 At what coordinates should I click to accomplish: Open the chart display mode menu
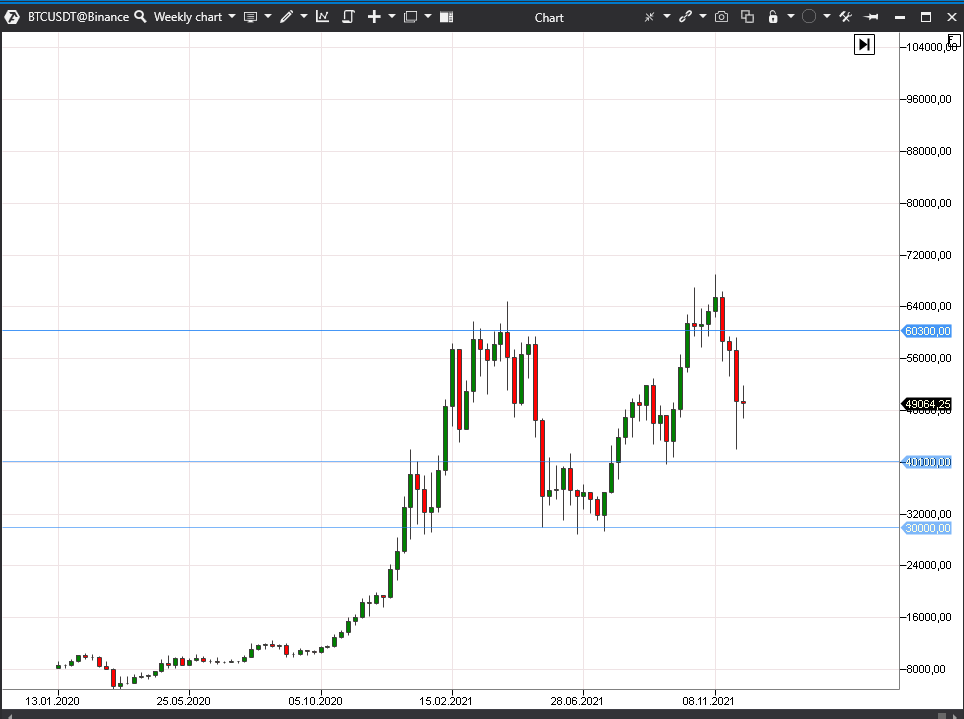pos(250,17)
